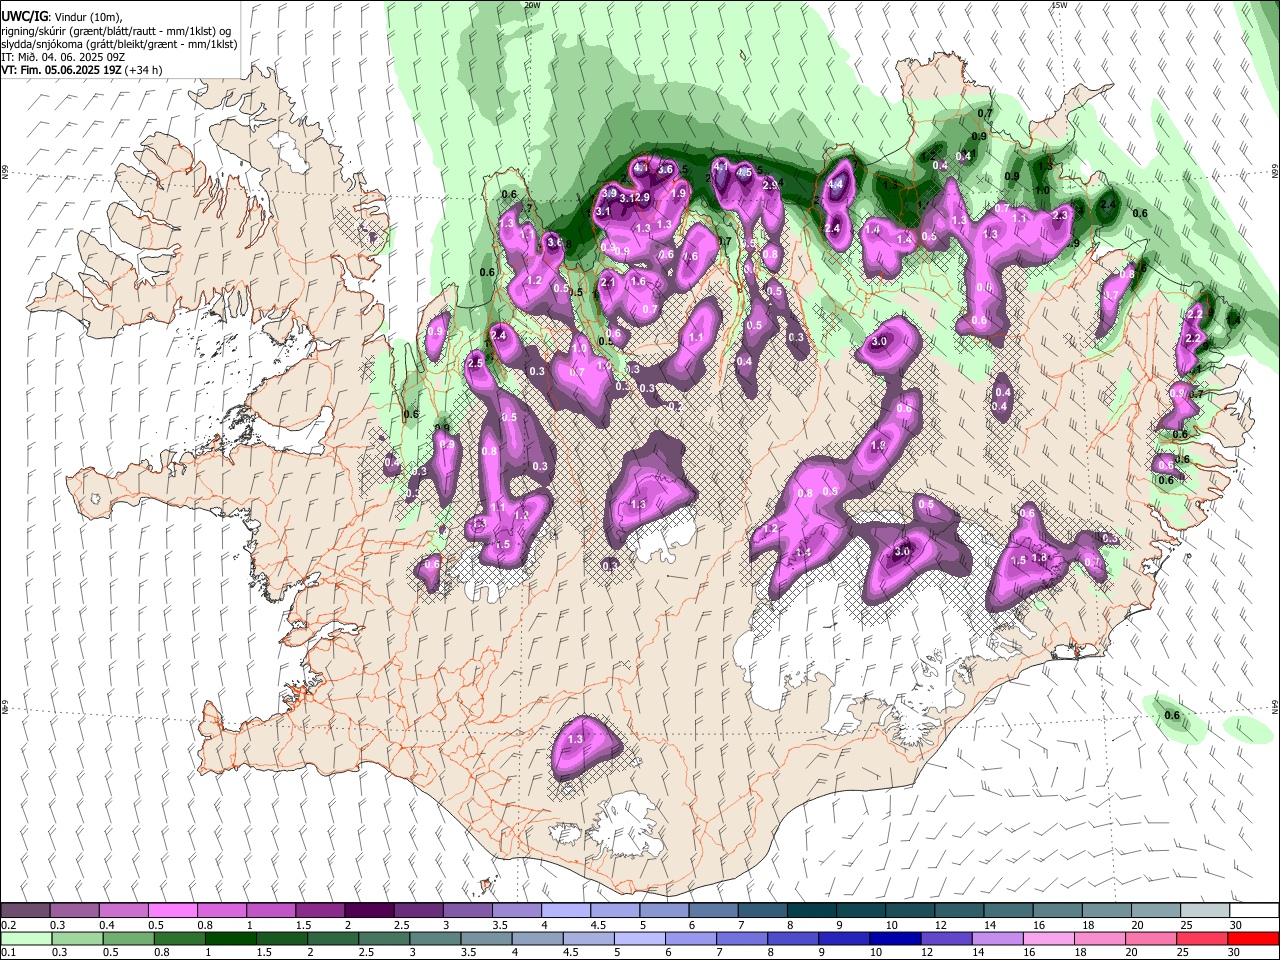Click the "4.4" precipitation value on the map
Screen dimensions: 1280x960
point(835,185)
